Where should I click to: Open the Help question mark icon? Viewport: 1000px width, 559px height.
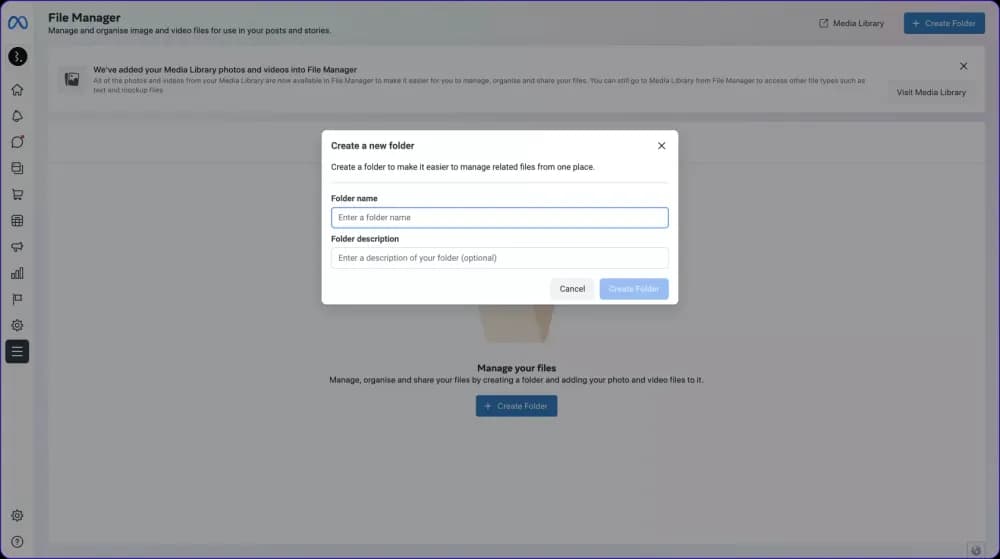click(x=17, y=542)
